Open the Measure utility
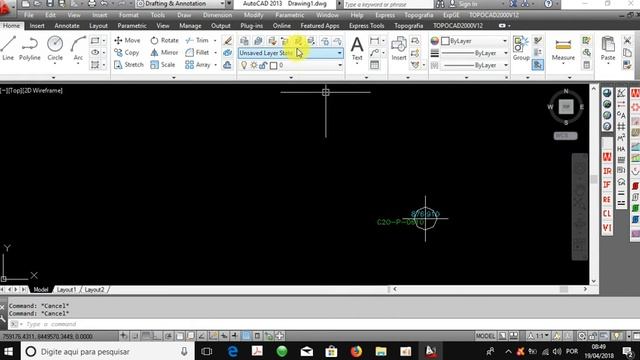 coord(563,48)
